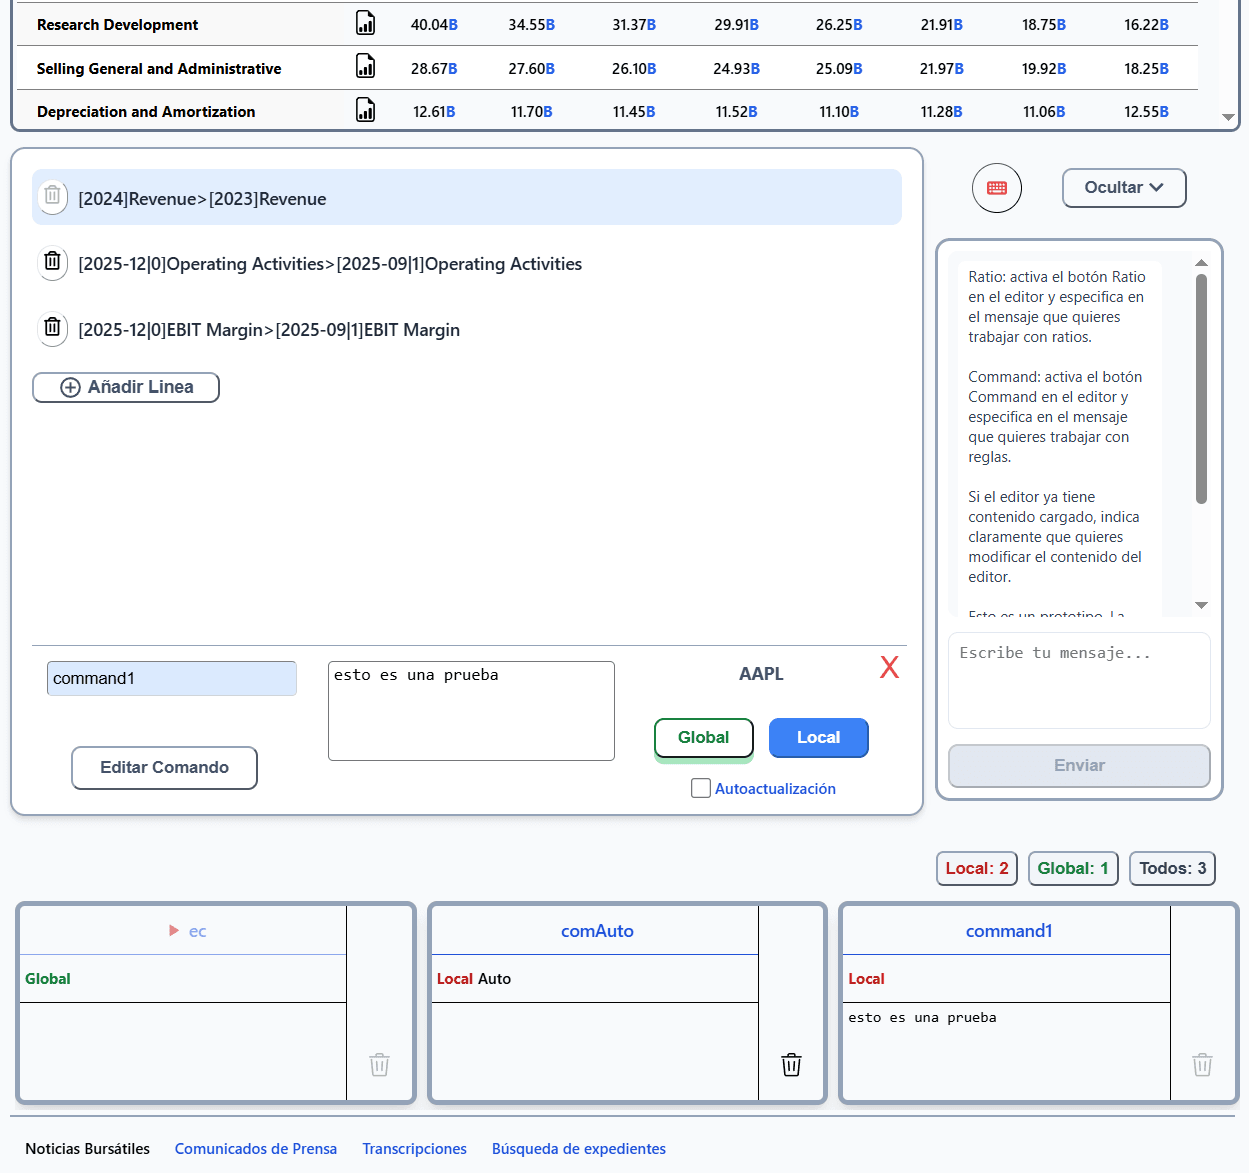Expand the Ocultar dropdown
1249x1173 pixels.
(x=1124, y=188)
